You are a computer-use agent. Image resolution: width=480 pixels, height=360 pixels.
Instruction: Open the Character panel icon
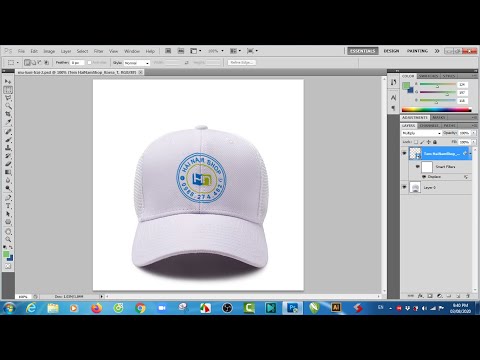coord(393,97)
